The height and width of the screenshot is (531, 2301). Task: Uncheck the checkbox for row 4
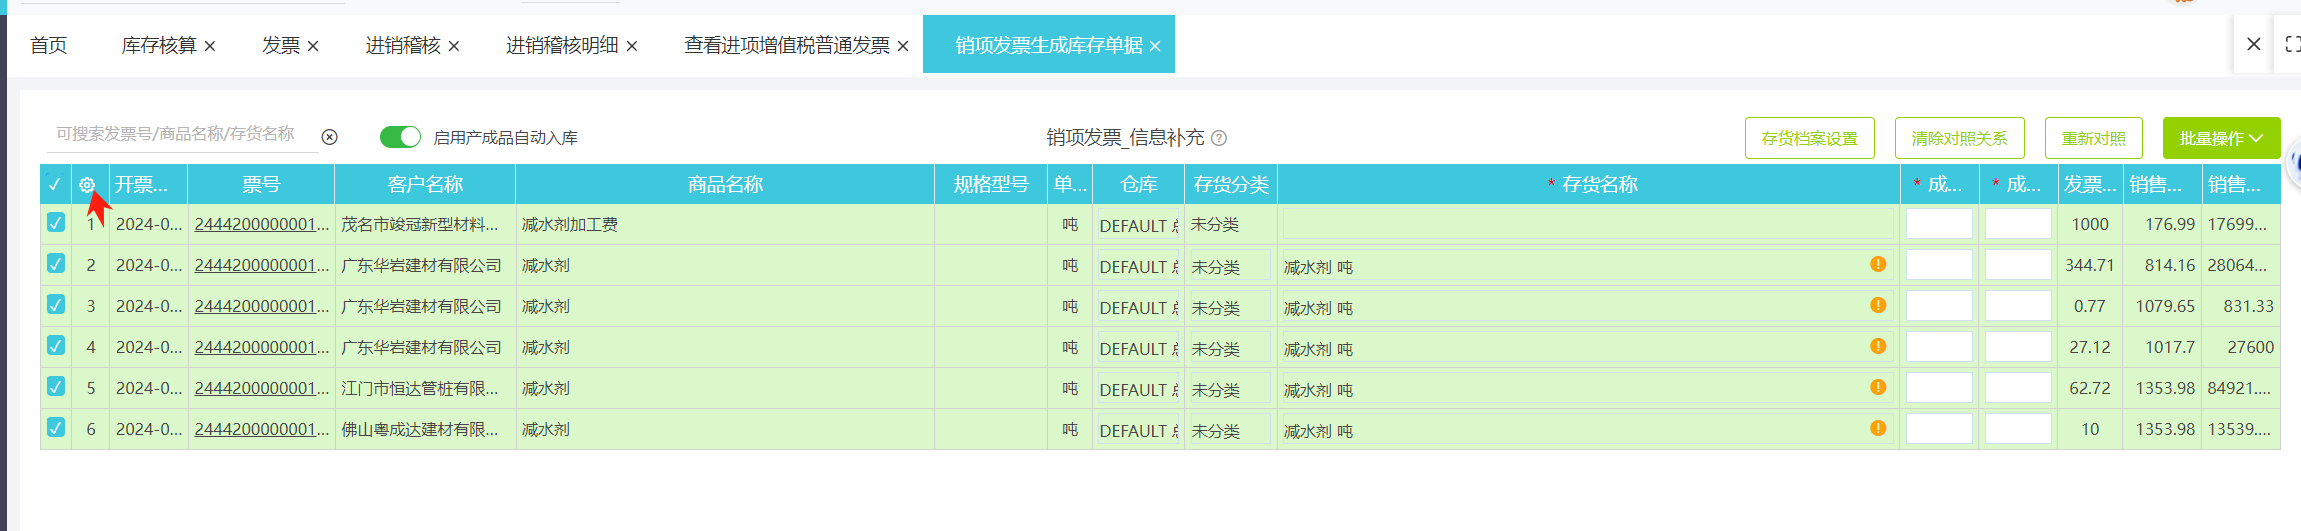point(56,346)
